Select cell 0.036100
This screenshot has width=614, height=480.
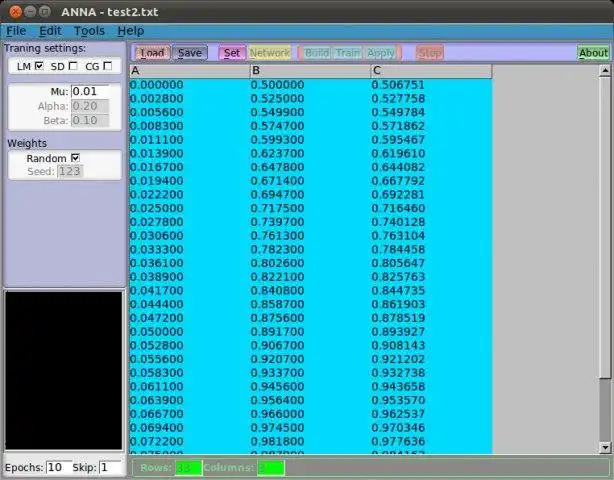click(x=157, y=263)
